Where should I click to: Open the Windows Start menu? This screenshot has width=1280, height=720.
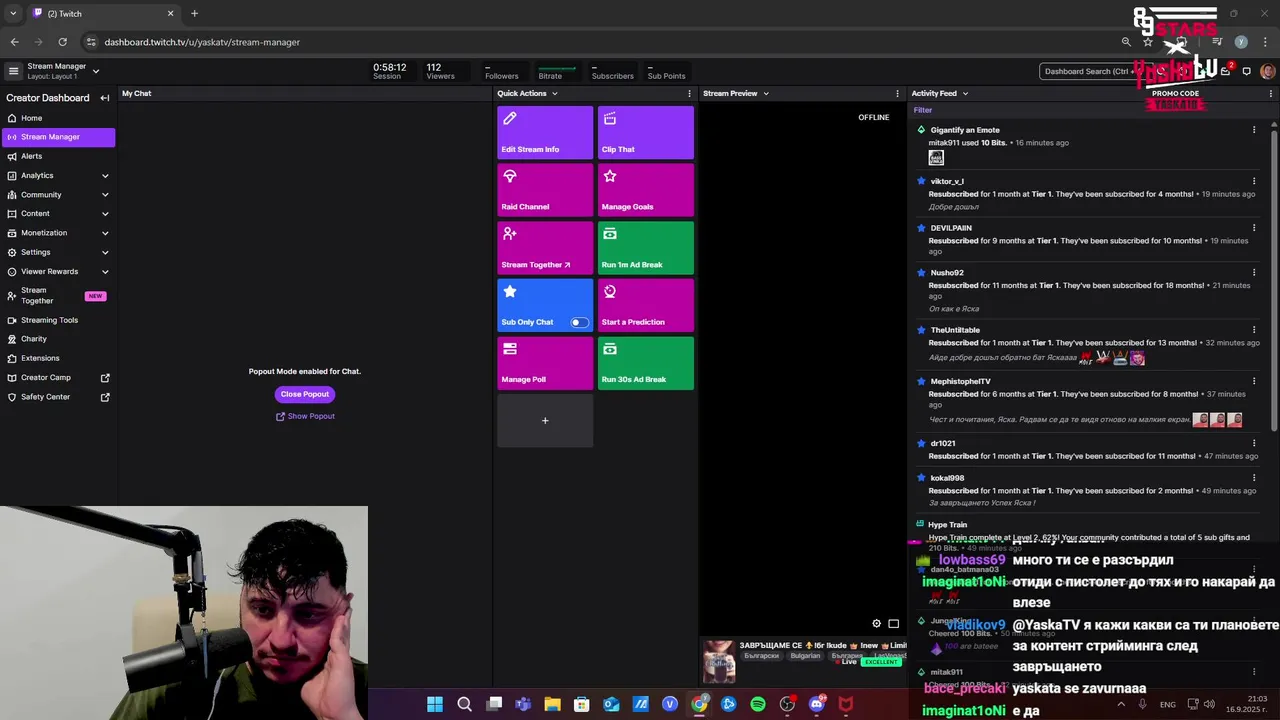click(x=435, y=704)
